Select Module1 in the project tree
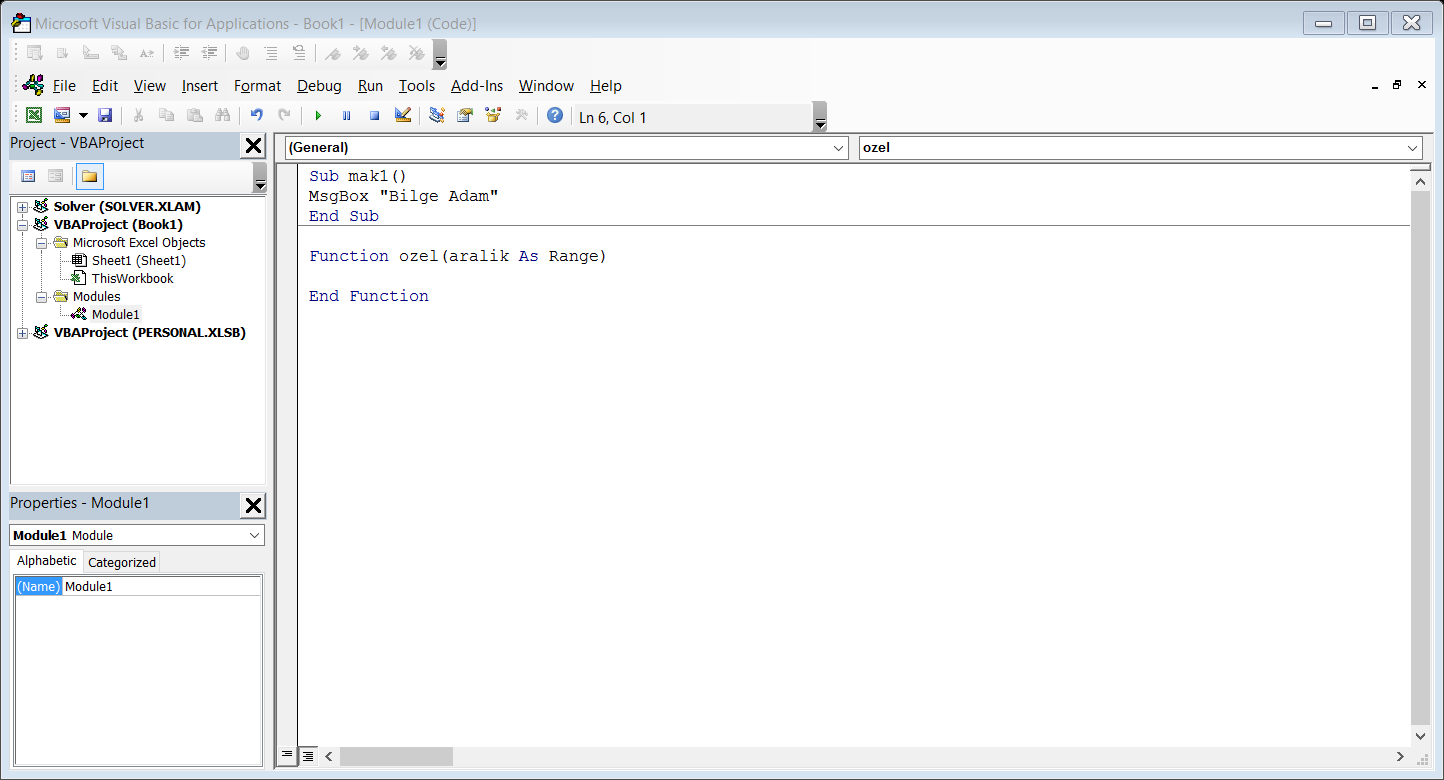Viewport: 1444px width, 780px height. [x=116, y=315]
